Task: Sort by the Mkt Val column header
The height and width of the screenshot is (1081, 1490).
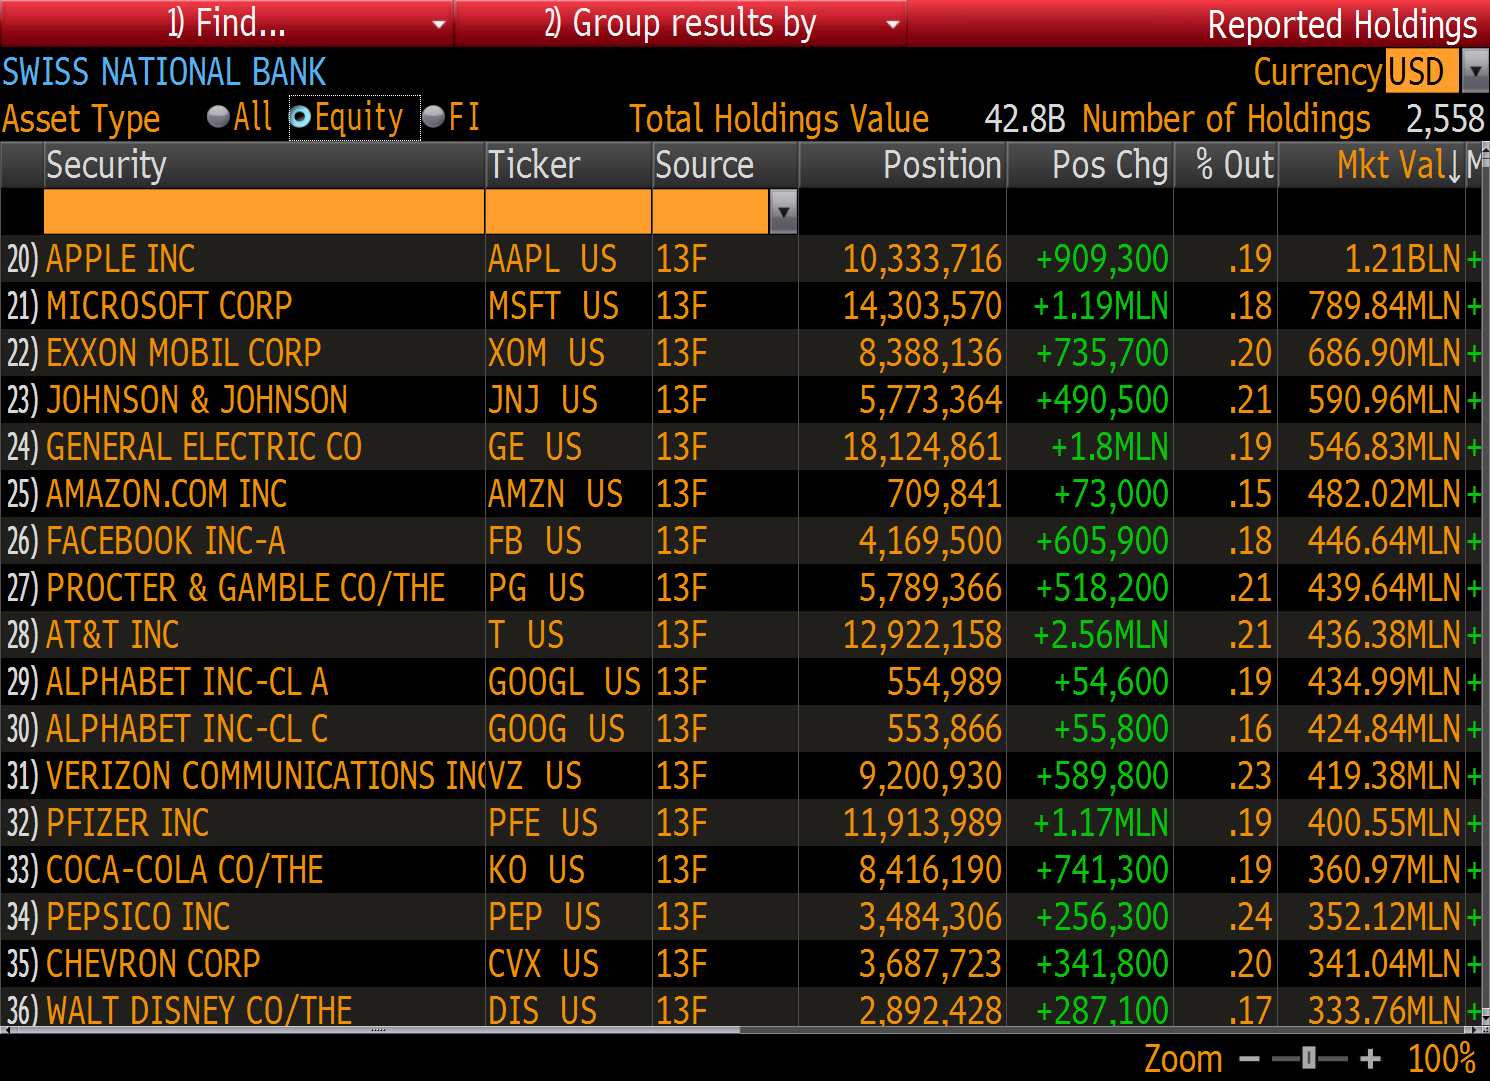Action: 1372,165
